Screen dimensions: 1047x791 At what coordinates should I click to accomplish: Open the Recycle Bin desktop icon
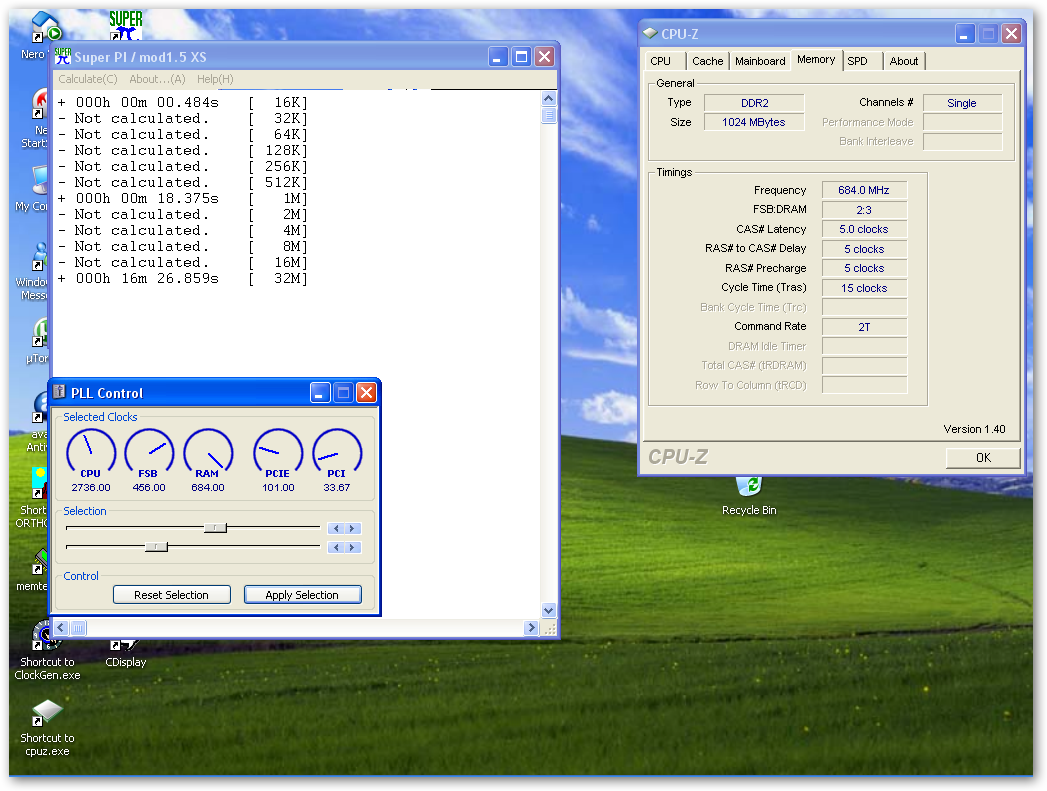749,496
